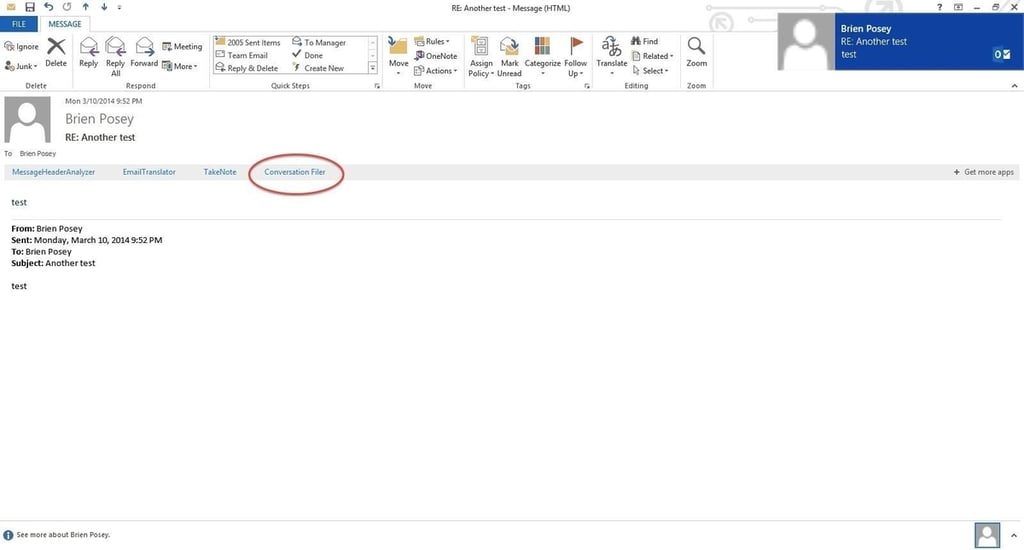Screen dimensions: 1024x550
Task: Expand the Move dropdown
Action: 398,57
